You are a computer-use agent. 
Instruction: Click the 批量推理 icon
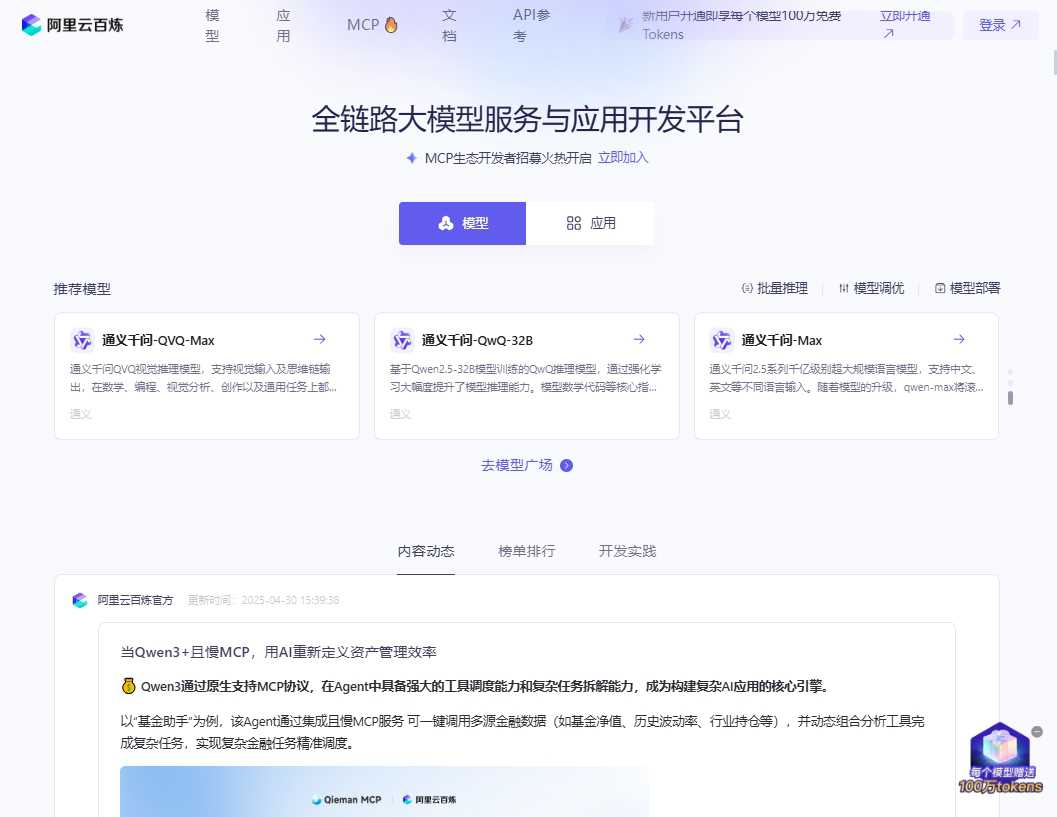[x=747, y=289]
